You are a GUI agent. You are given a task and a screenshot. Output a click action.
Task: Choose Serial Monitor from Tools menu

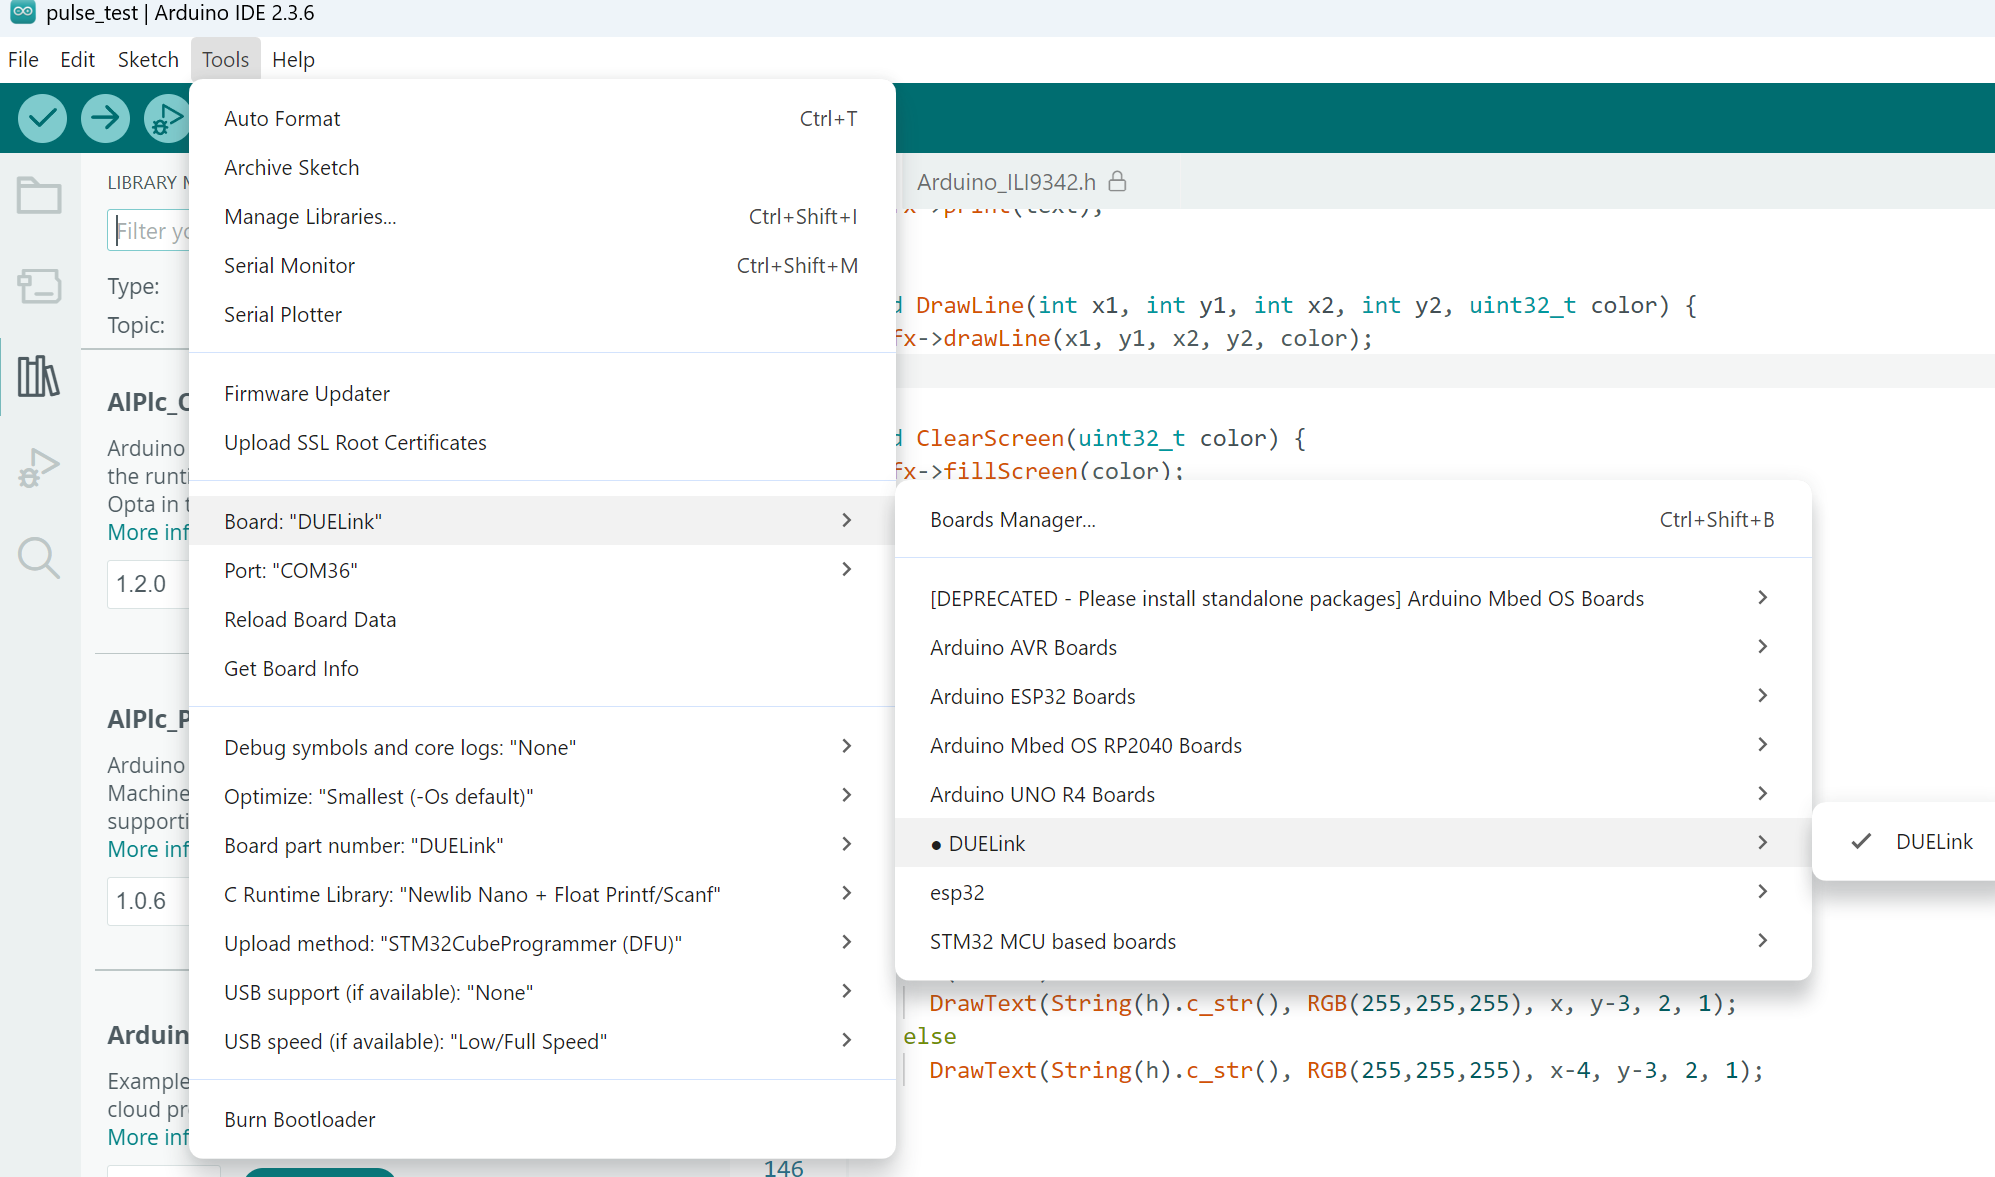pyautogui.click(x=289, y=266)
